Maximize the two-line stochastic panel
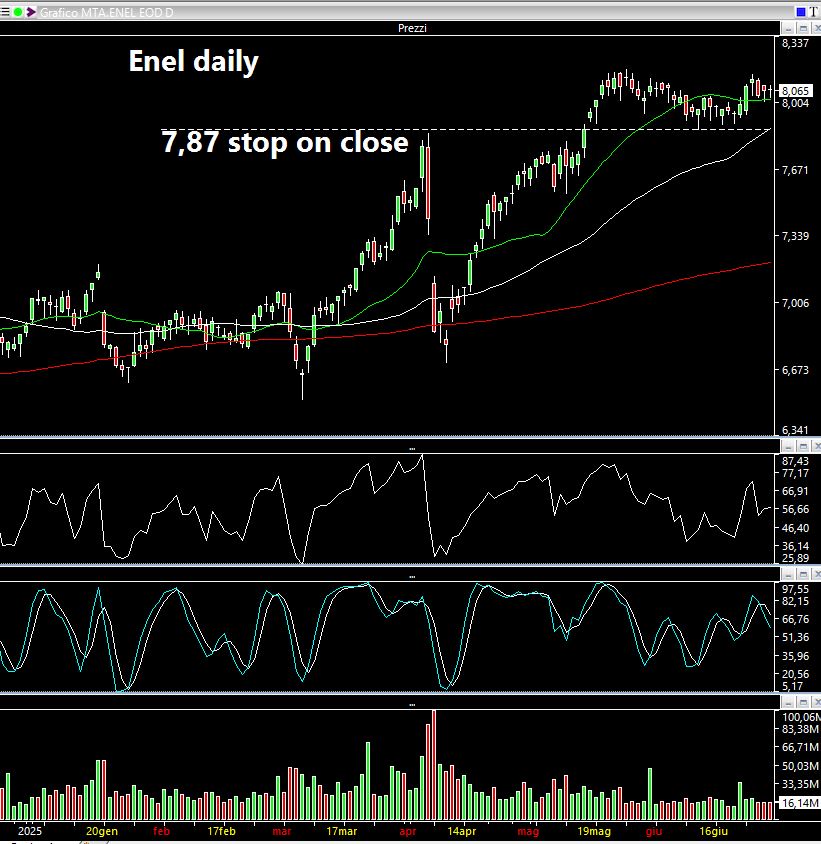 (x=803, y=574)
